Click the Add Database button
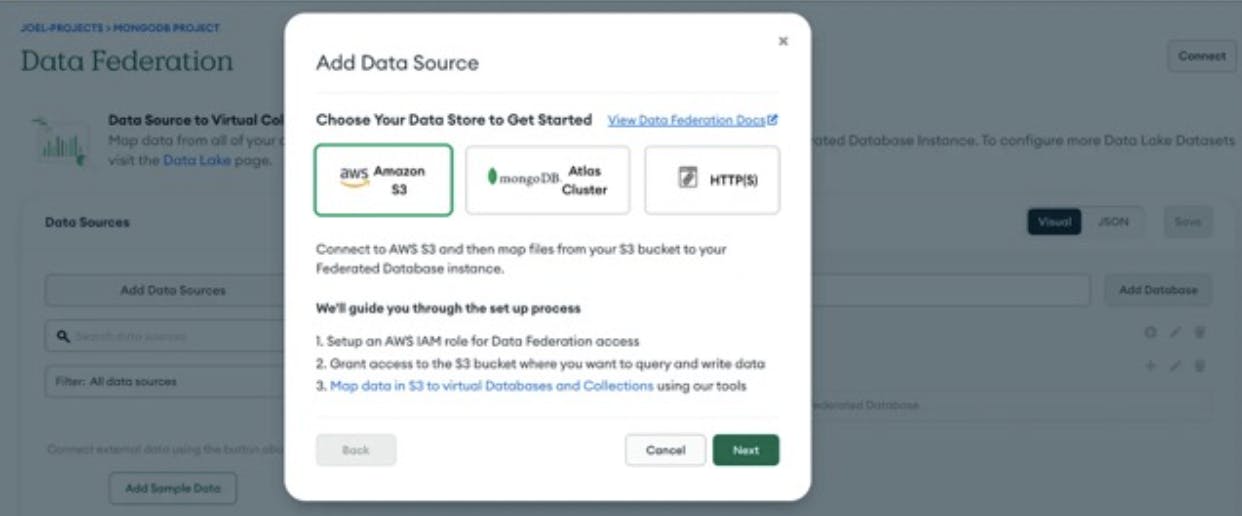The image size is (1242, 516). pyautogui.click(x=1157, y=290)
